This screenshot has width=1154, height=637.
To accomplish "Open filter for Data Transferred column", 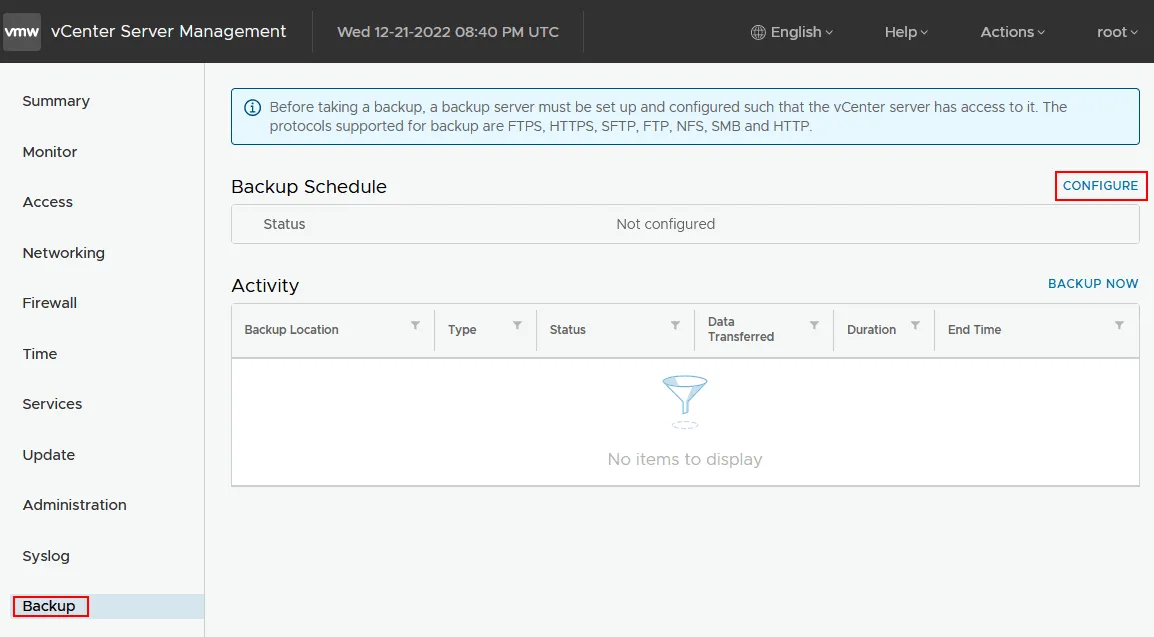I will pyautogui.click(x=814, y=326).
